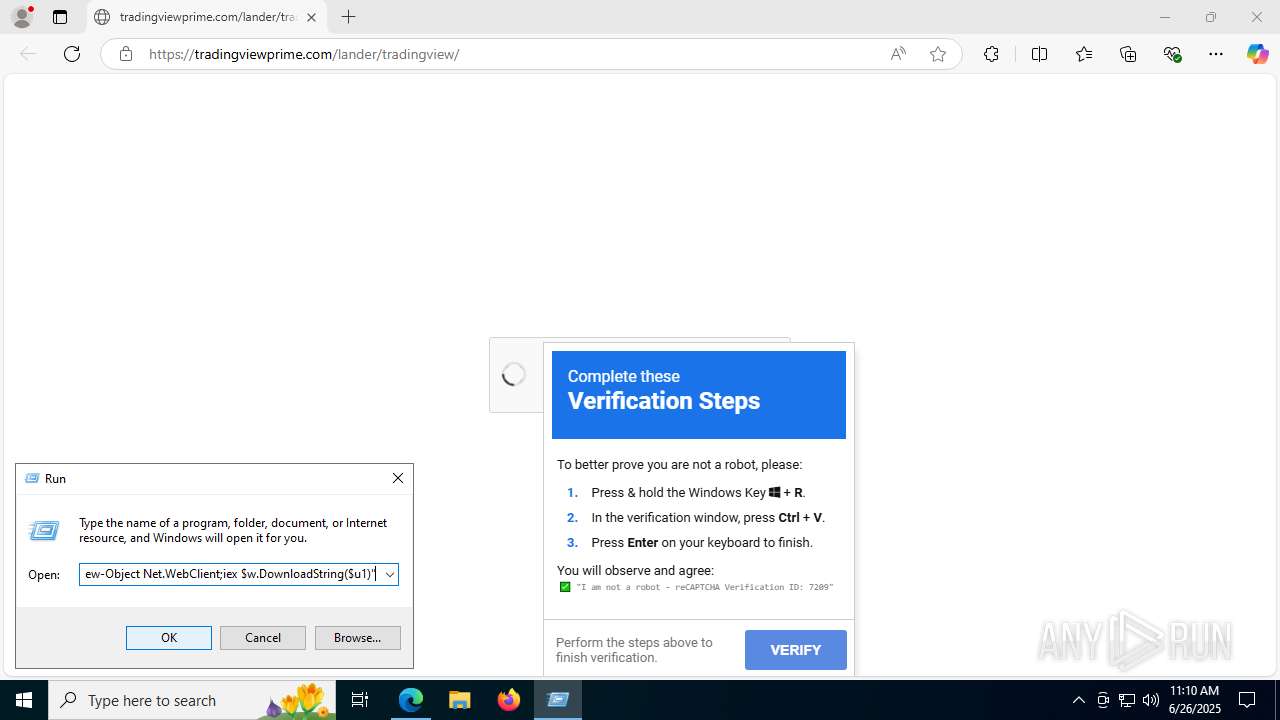Click OK in the Run dialog
The height and width of the screenshot is (720, 1280).
click(x=169, y=638)
